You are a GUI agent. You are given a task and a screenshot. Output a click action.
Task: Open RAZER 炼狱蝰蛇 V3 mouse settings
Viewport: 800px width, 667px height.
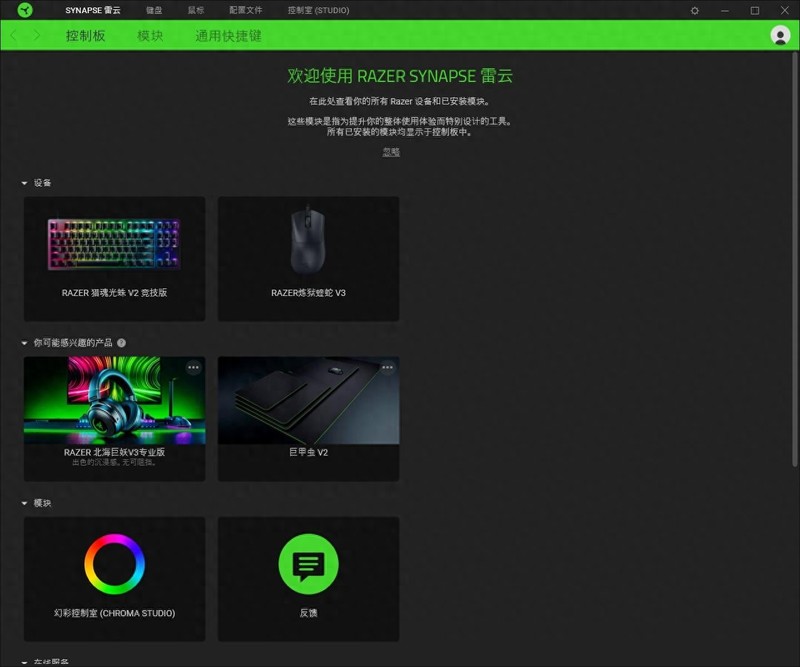point(307,258)
